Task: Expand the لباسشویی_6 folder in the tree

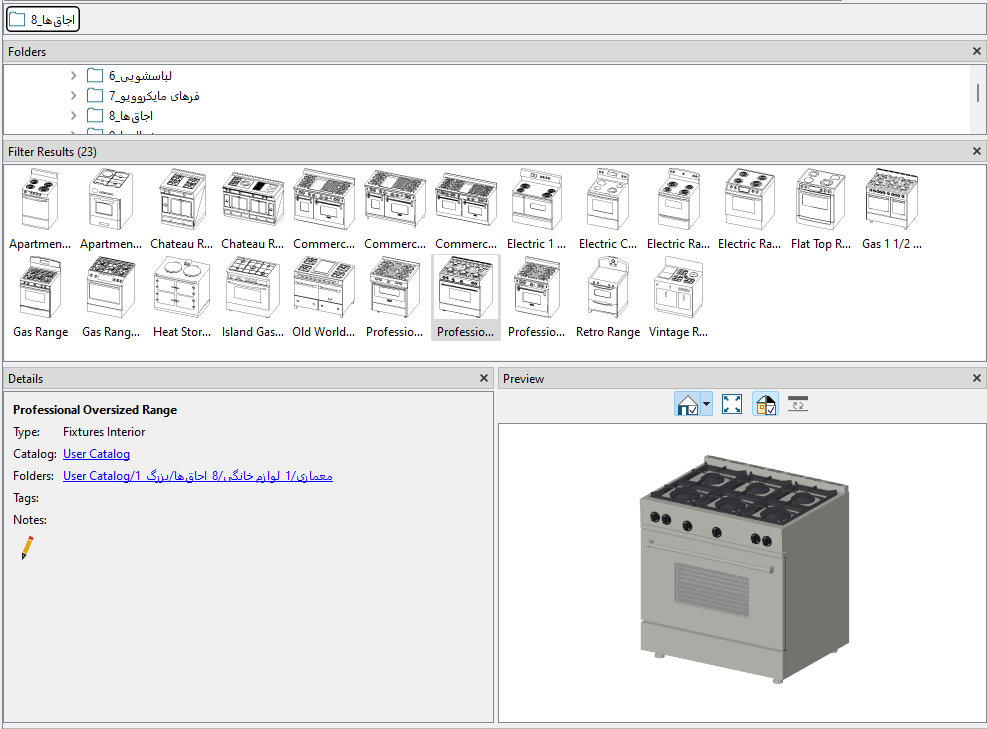Action: tap(74, 76)
